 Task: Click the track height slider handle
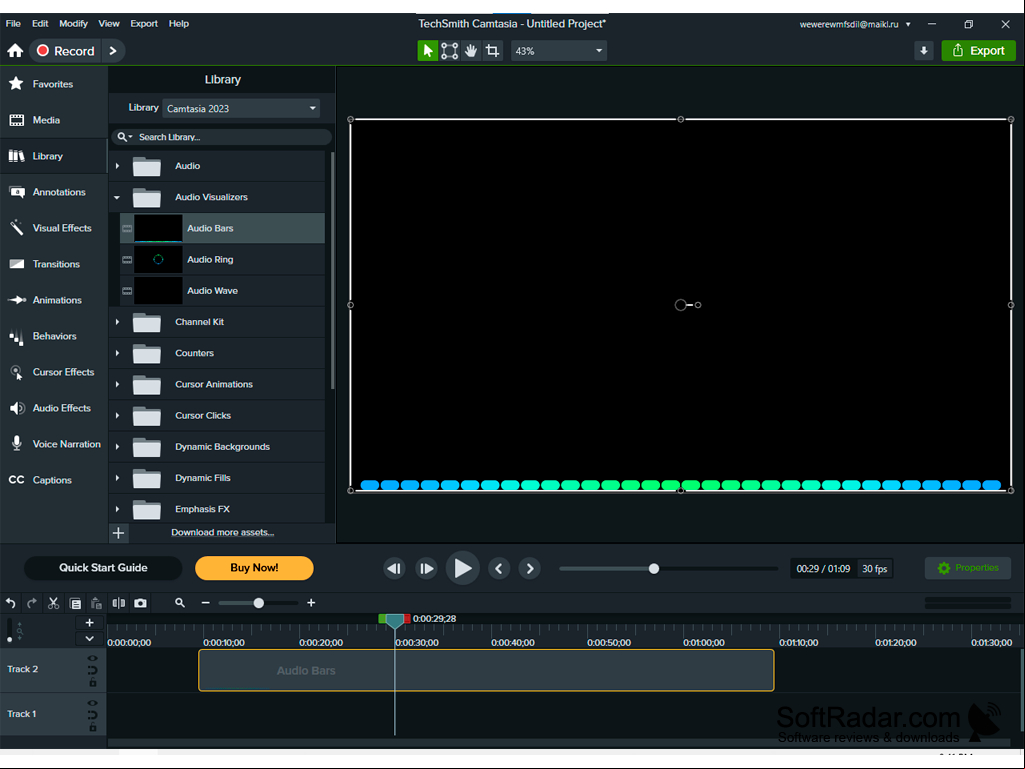click(9, 638)
